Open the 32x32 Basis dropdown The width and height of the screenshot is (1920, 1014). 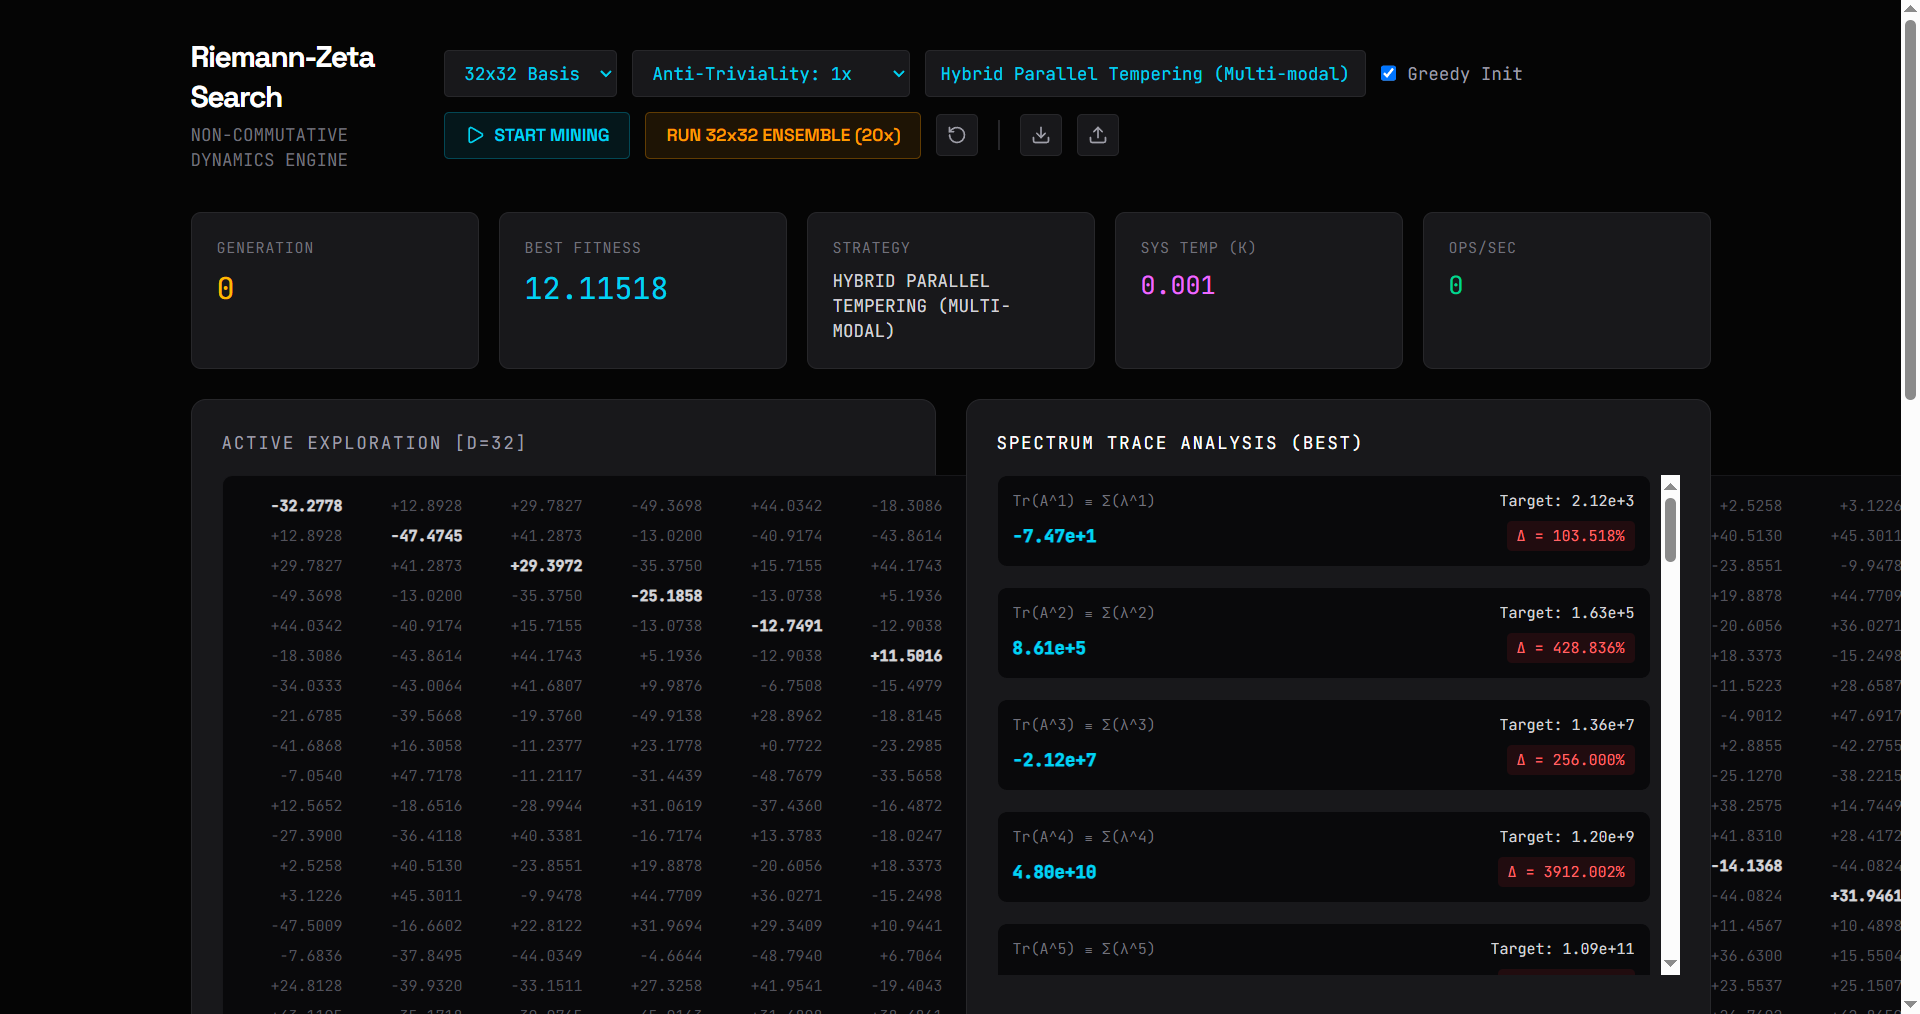tap(530, 74)
